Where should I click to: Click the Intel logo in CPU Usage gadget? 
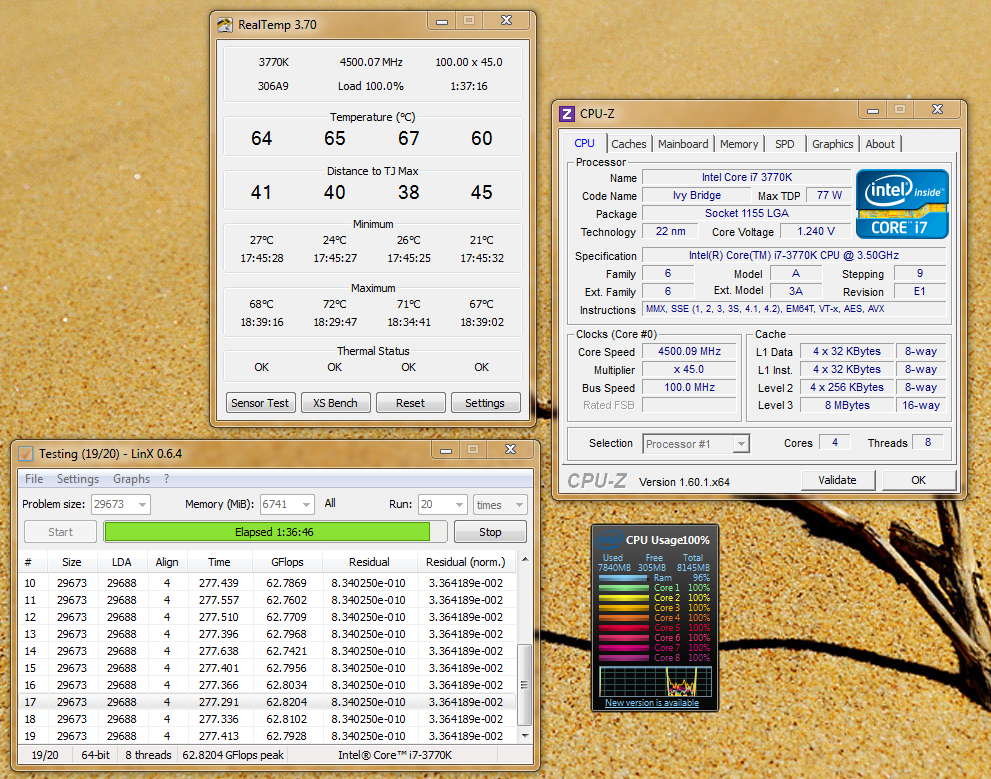[608, 540]
